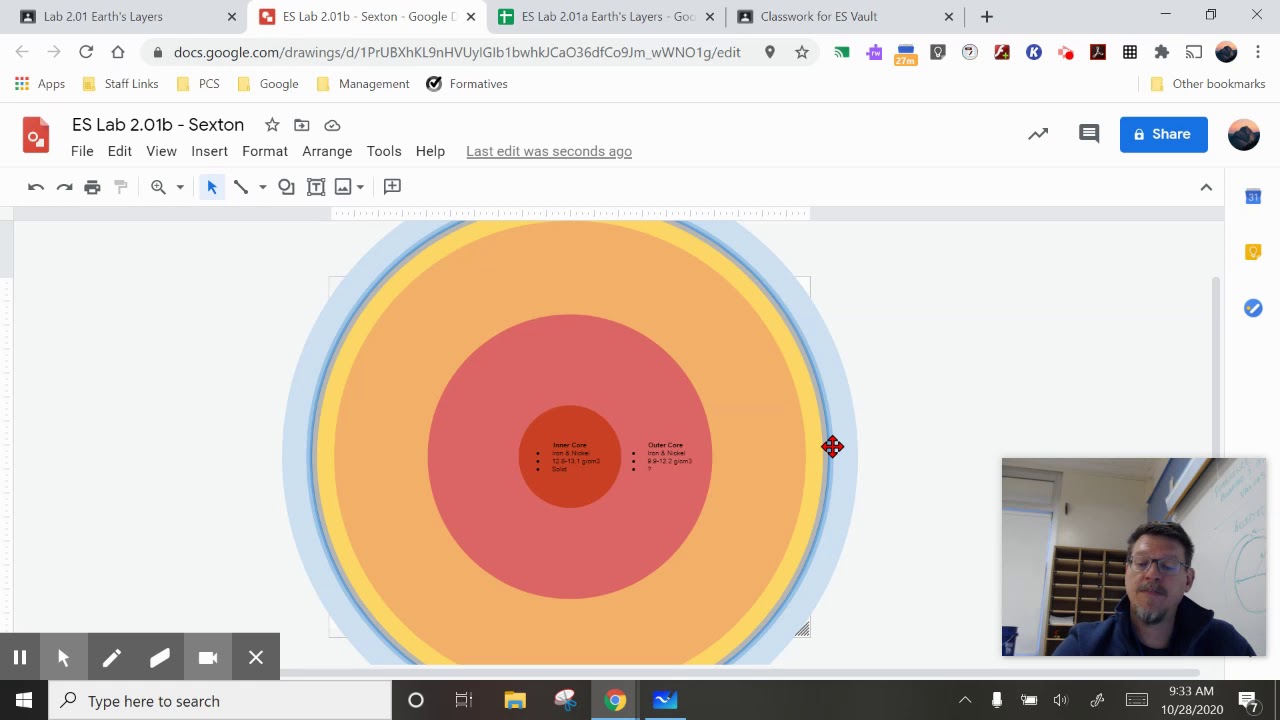The image size is (1280, 720).
Task: Open the Google account avatar
Action: pyautogui.click(x=1244, y=134)
